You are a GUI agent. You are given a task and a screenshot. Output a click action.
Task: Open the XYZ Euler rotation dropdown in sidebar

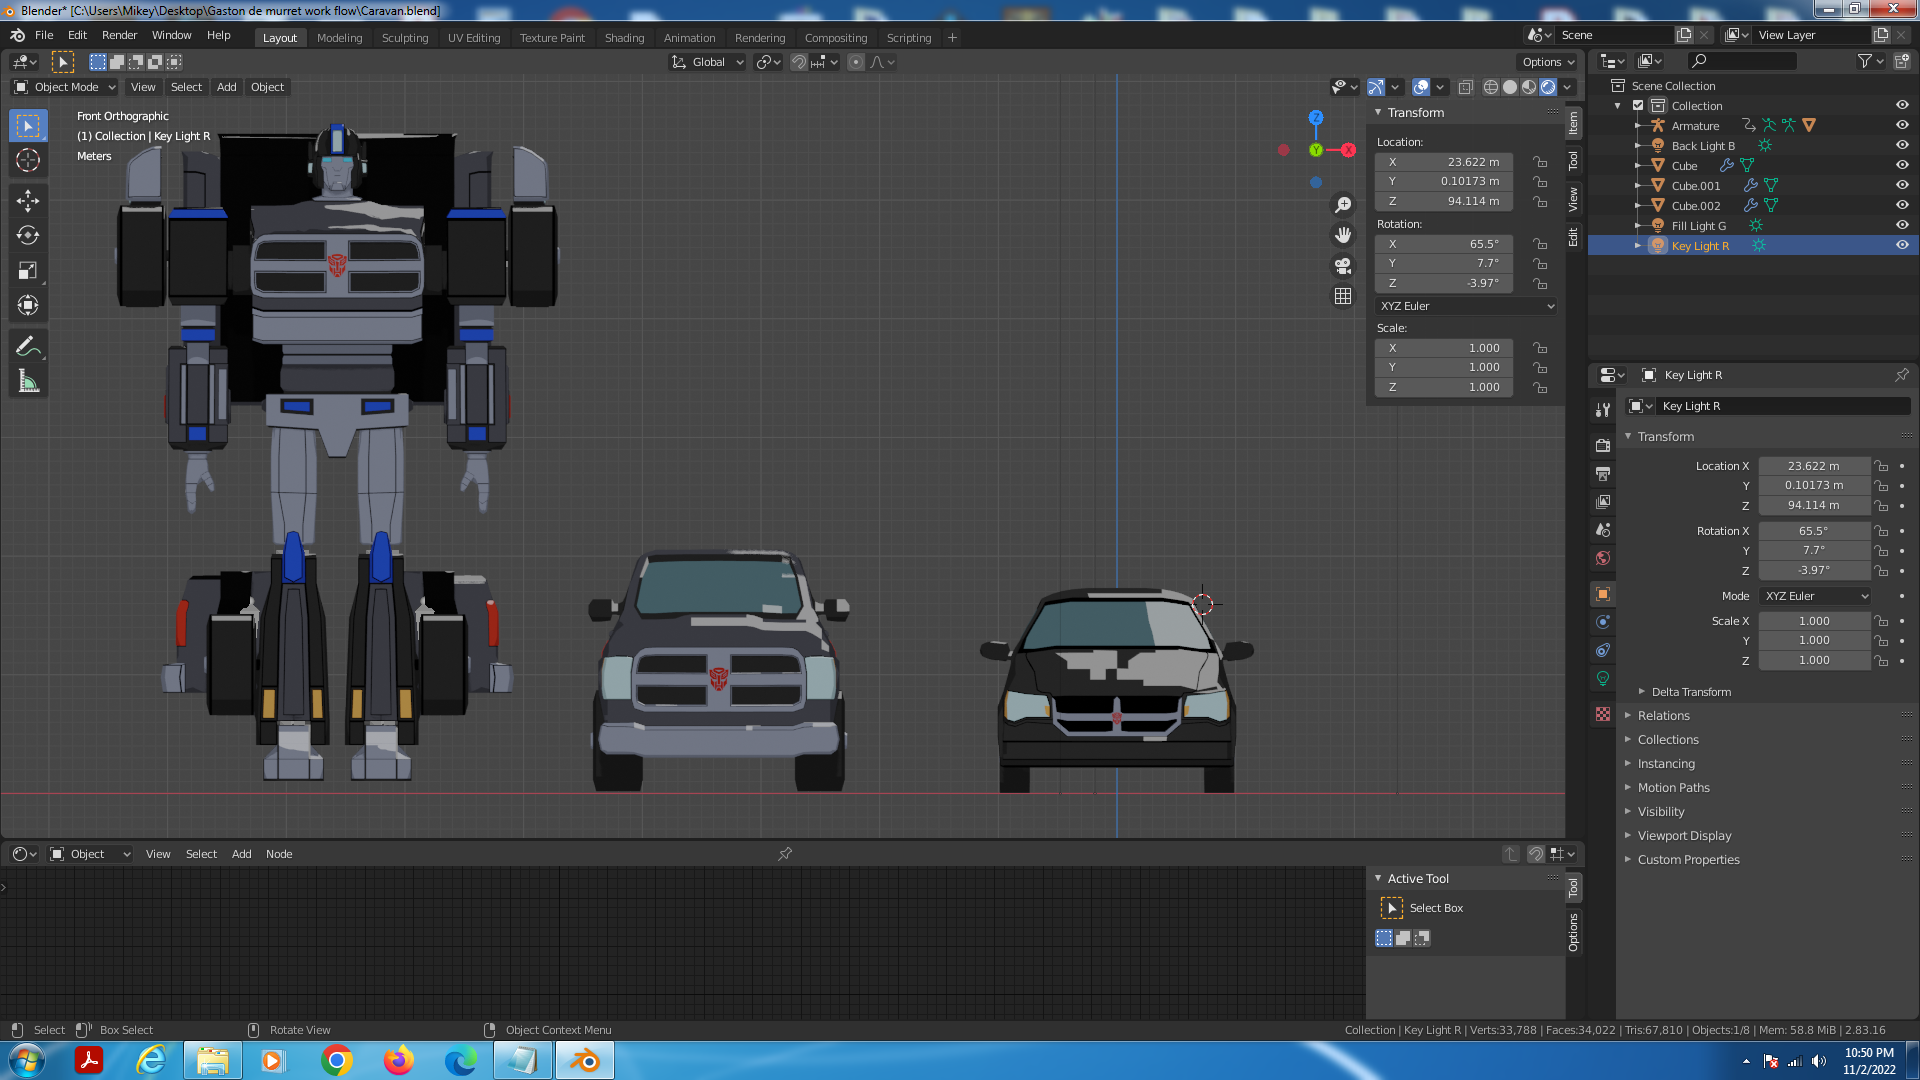pos(1466,306)
